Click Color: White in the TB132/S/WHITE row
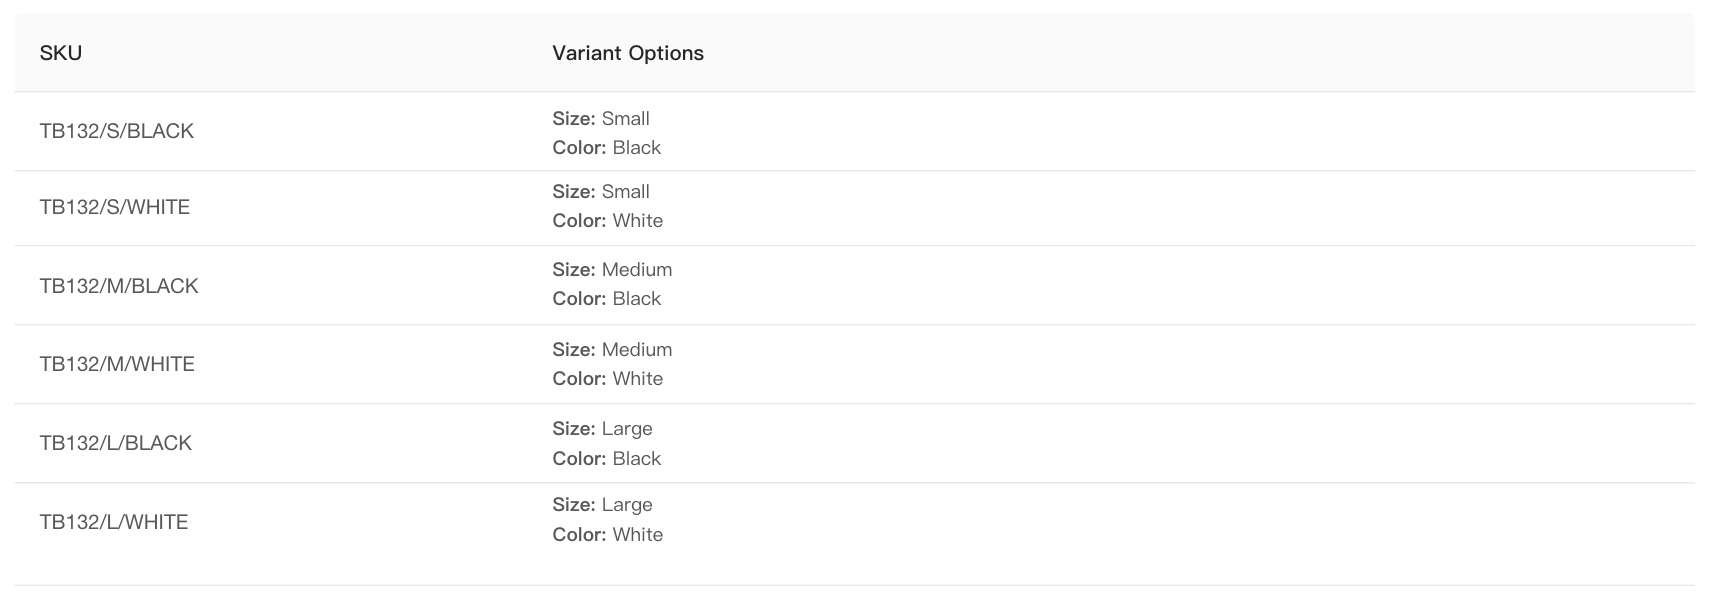 (608, 221)
